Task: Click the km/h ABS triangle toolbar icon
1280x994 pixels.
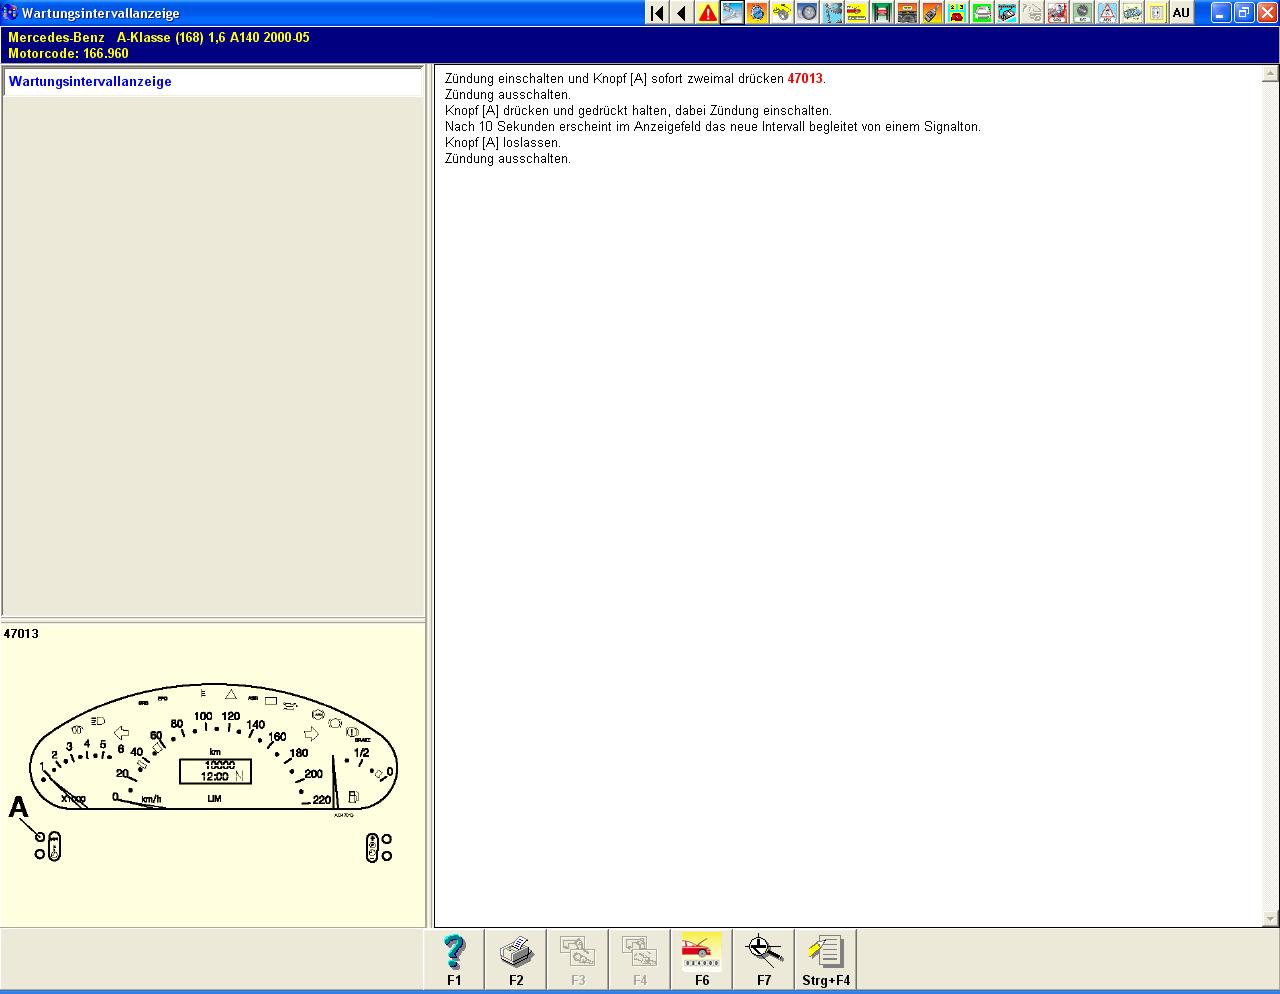Action: (x=1107, y=13)
